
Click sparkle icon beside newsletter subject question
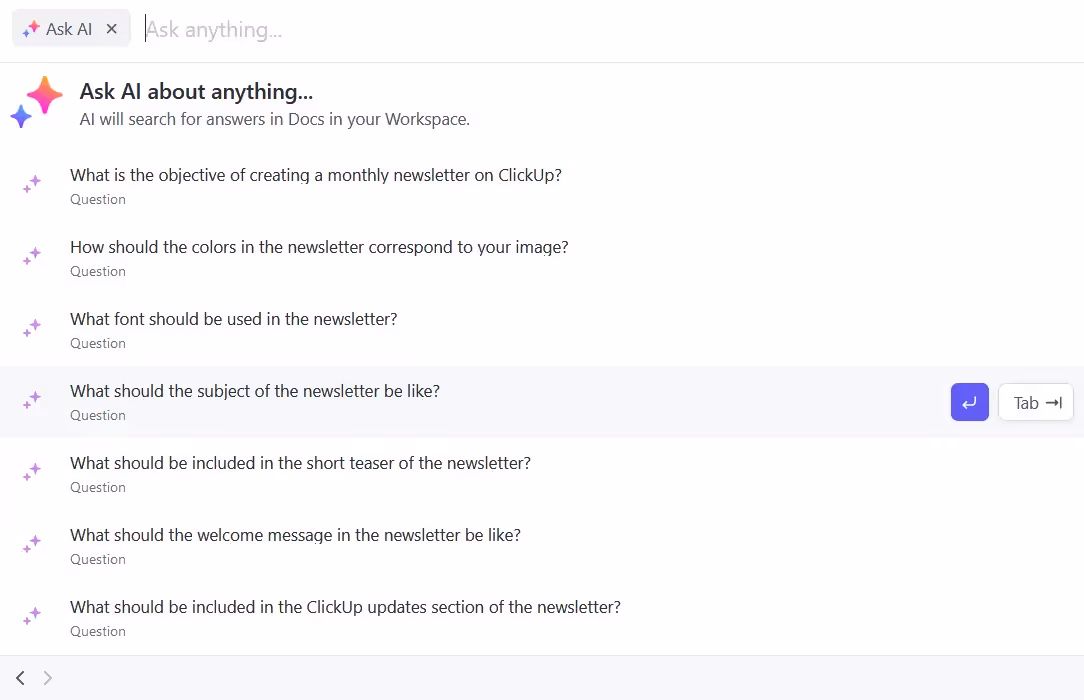32,400
